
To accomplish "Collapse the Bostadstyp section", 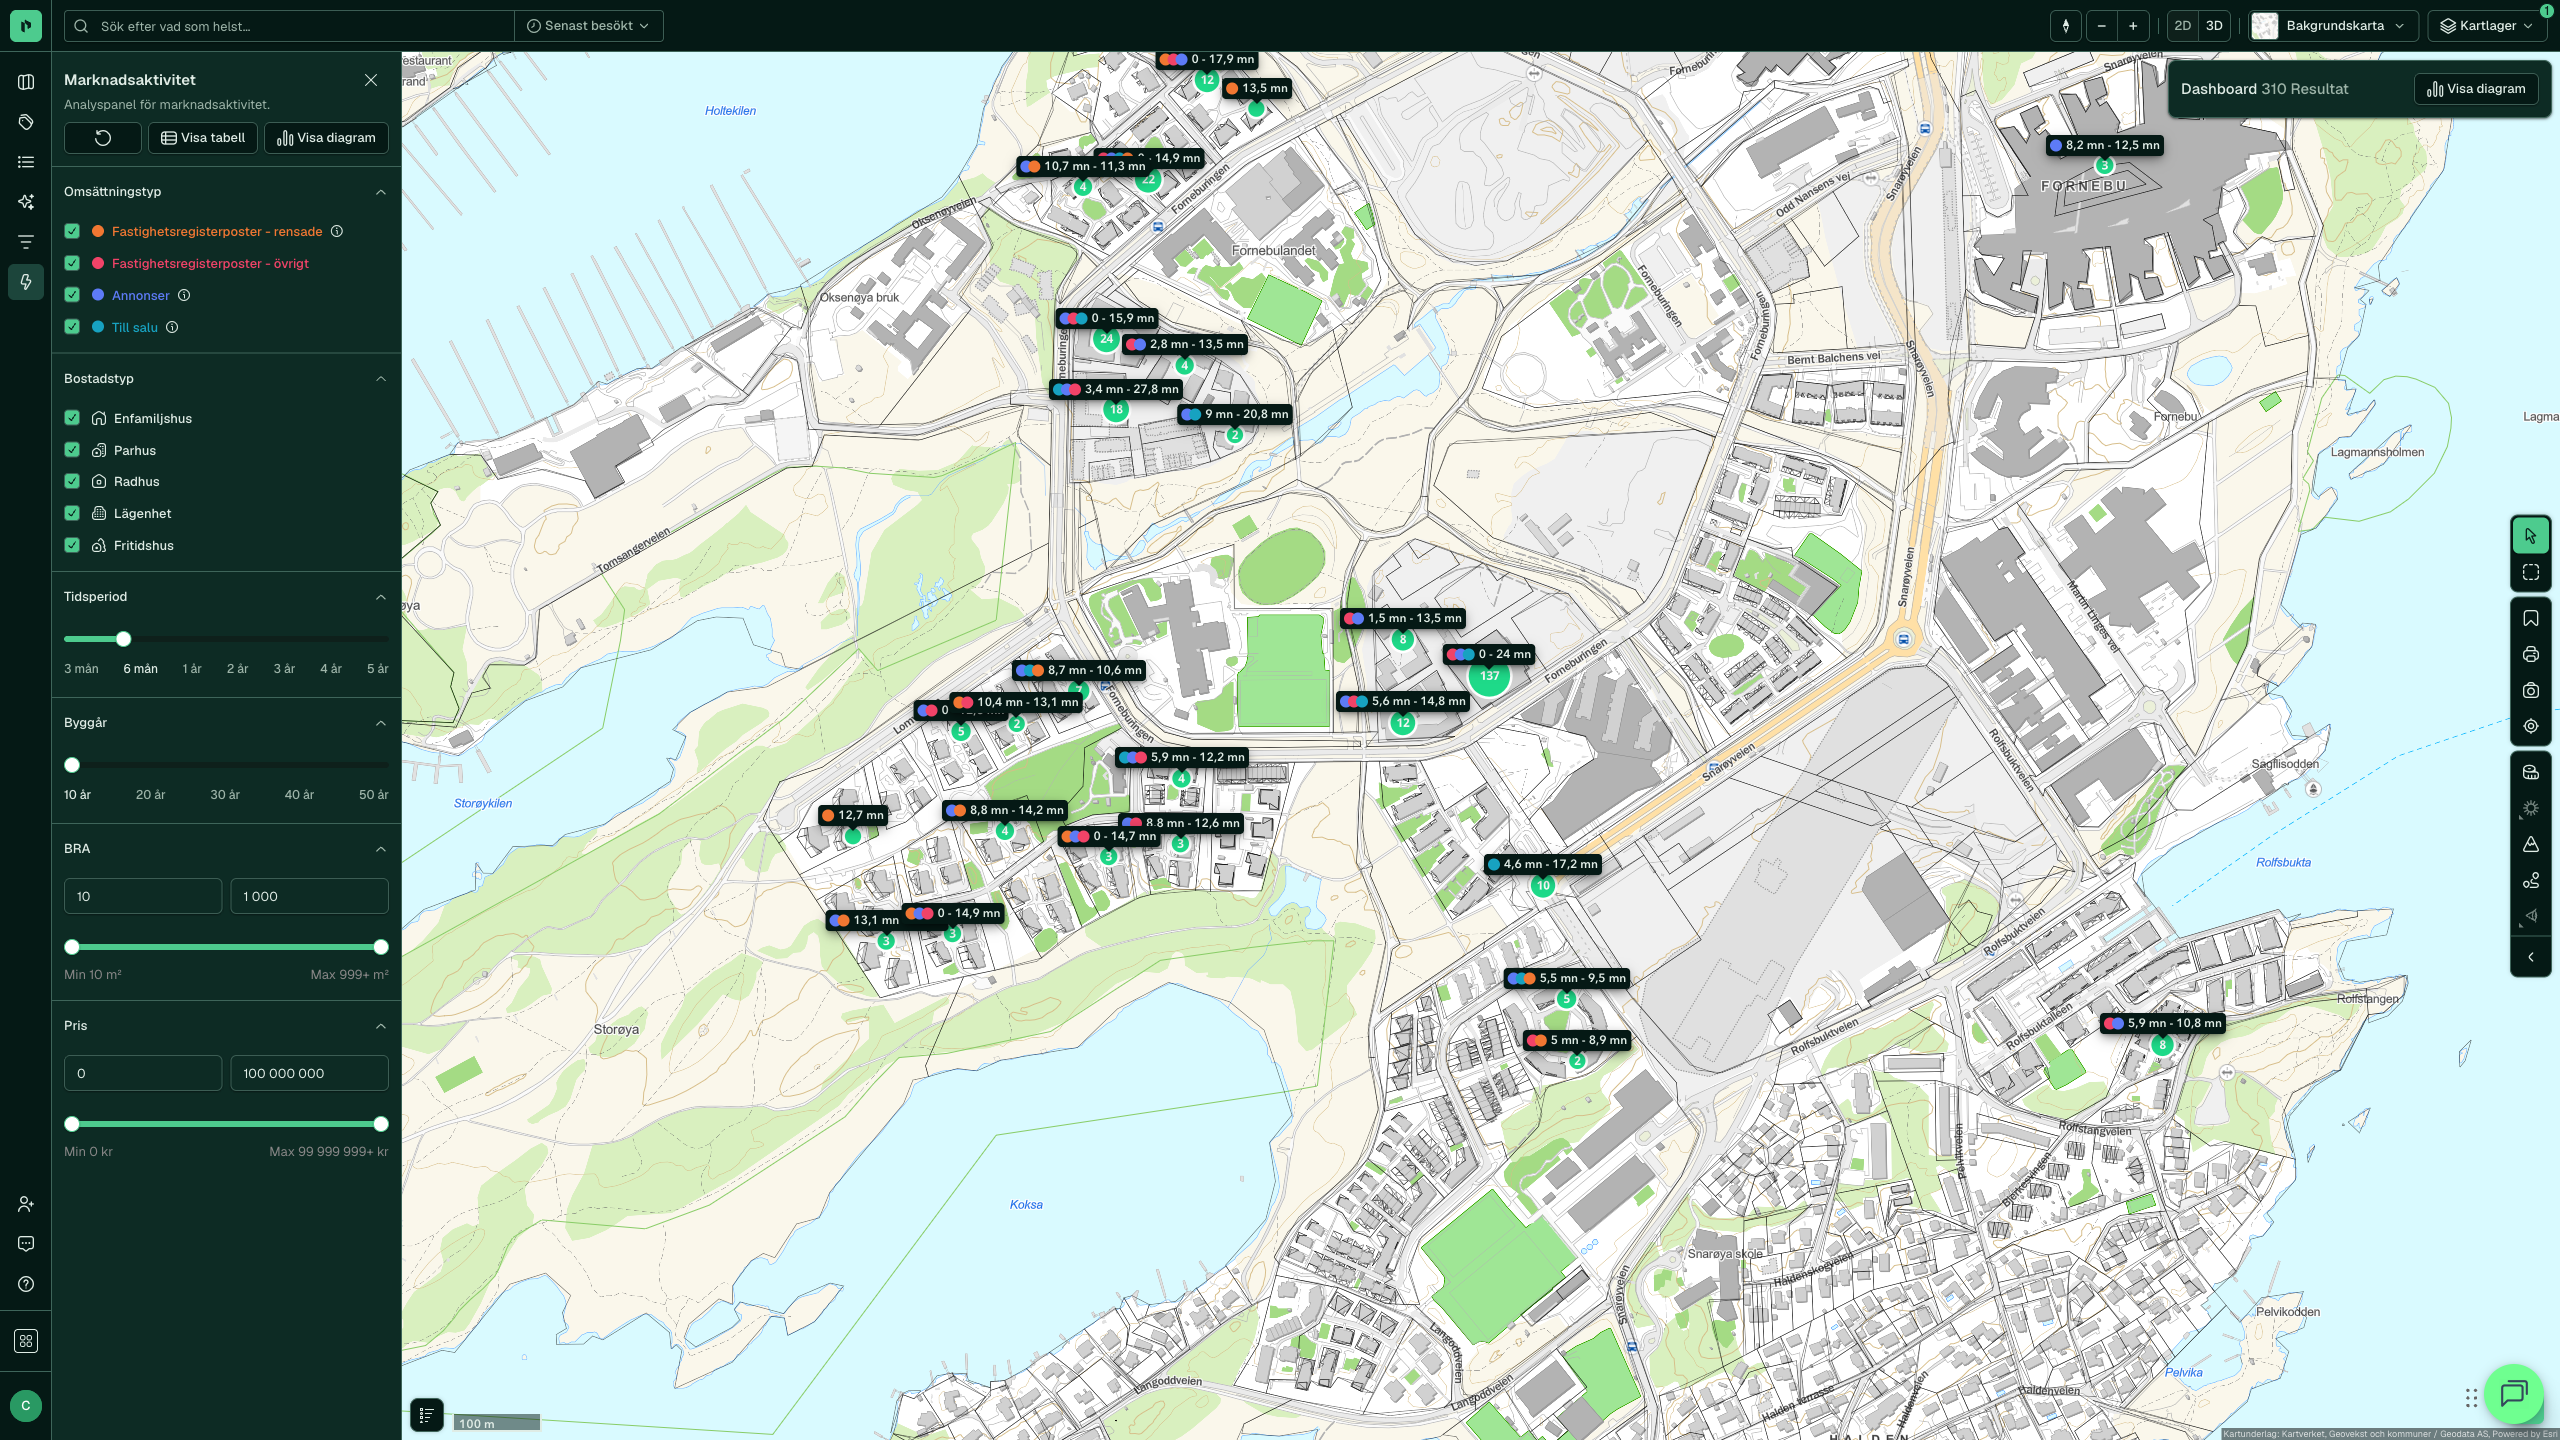I will point(381,379).
